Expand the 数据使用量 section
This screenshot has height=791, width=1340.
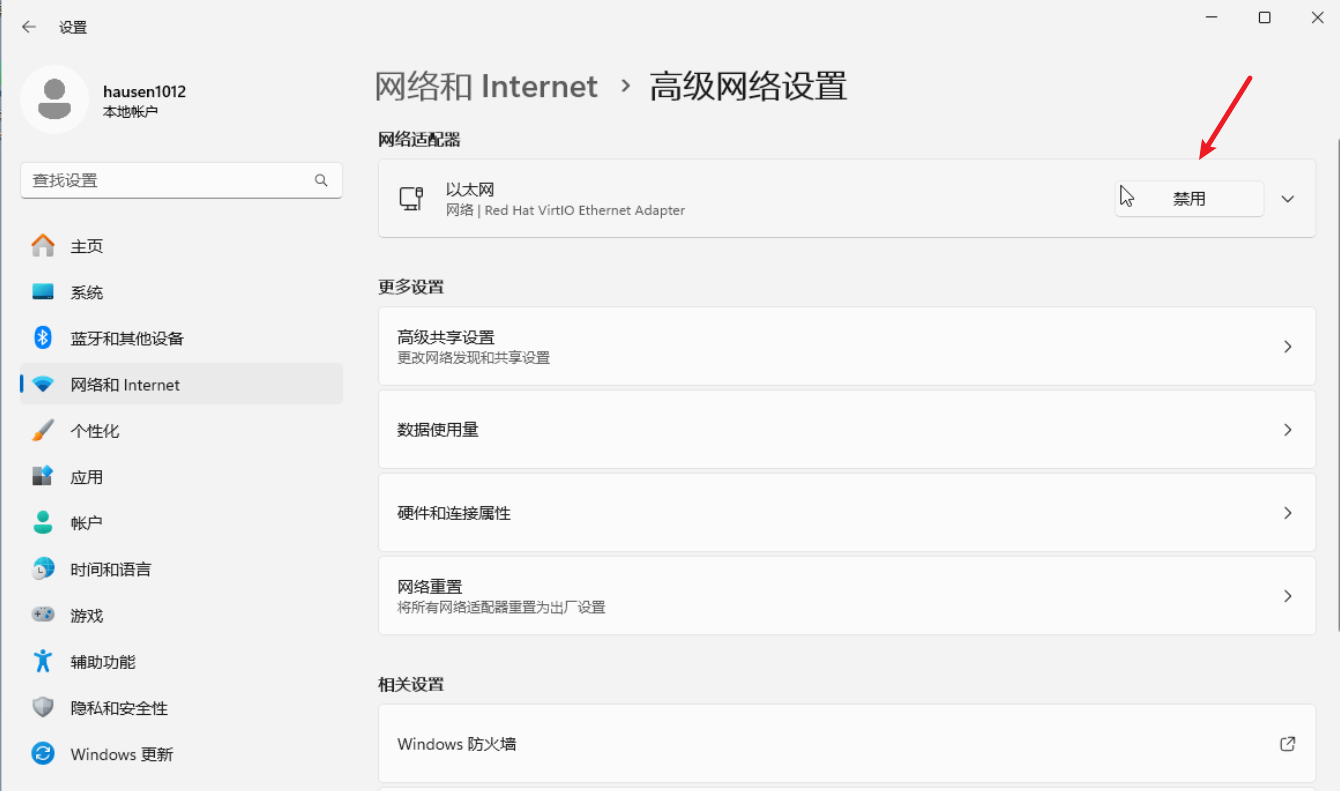tap(1288, 429)
